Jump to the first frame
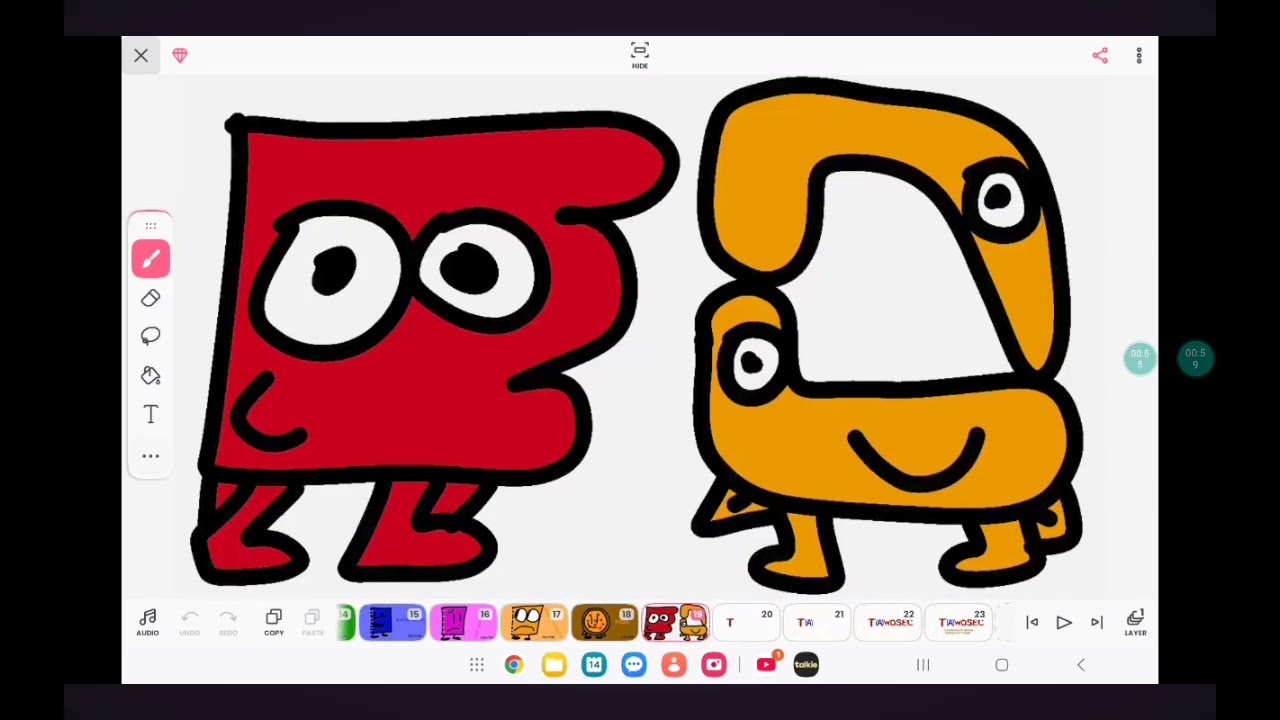 coord(1032,623)
